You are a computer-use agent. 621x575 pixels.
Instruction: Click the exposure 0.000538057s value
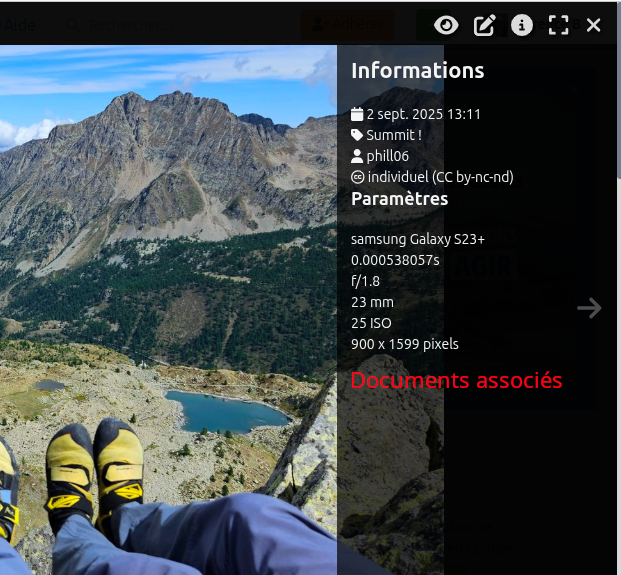pyautogui.click(x=395, y=260)
